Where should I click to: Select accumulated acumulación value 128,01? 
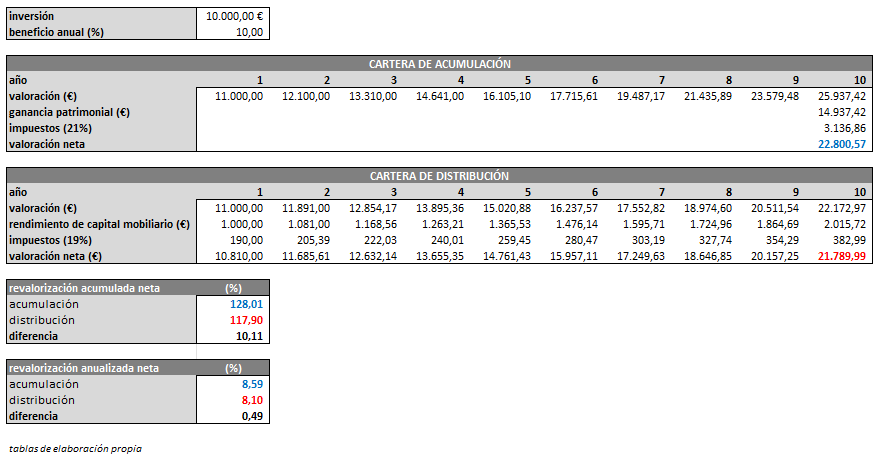[247, 304]
